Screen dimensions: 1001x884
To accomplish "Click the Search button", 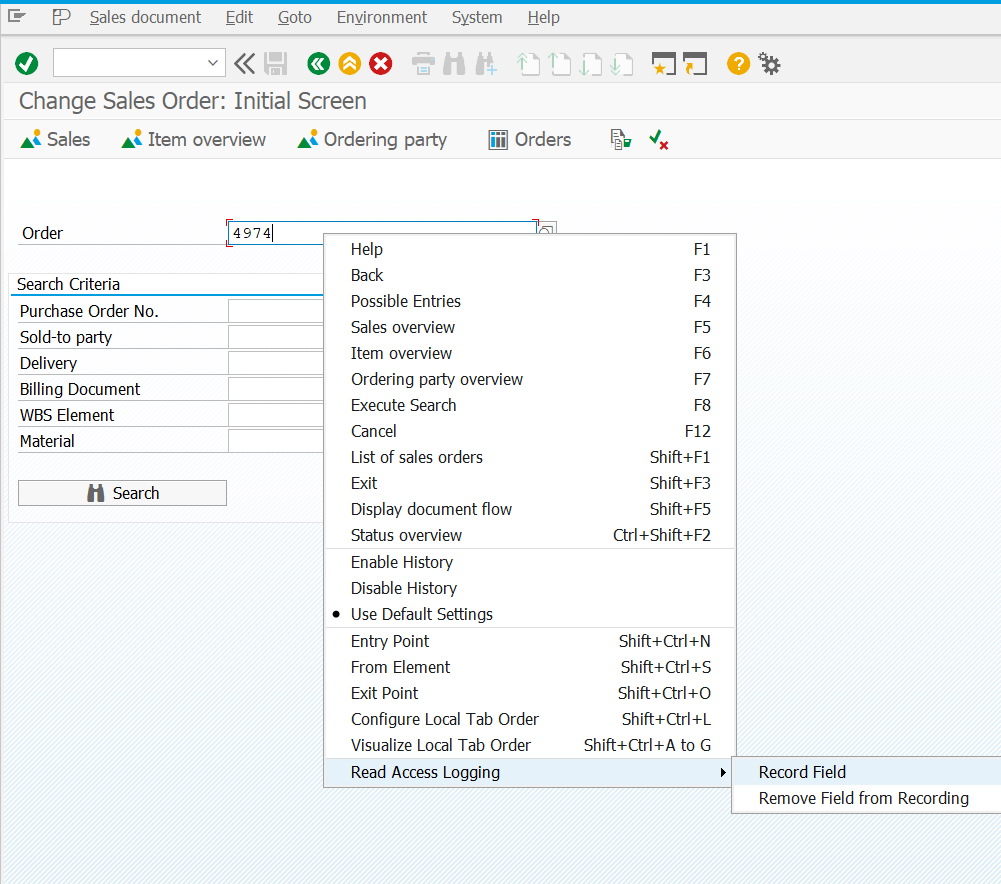I will coord(122,492).
